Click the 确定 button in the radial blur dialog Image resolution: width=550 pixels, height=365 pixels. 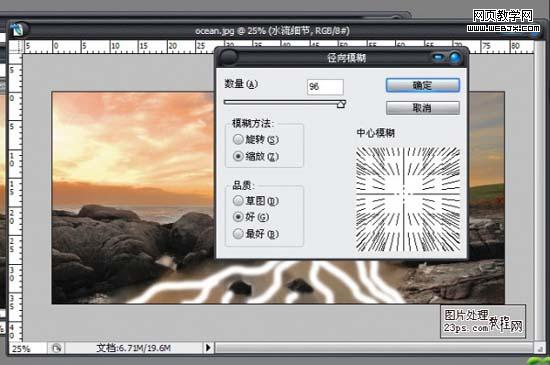423,85
